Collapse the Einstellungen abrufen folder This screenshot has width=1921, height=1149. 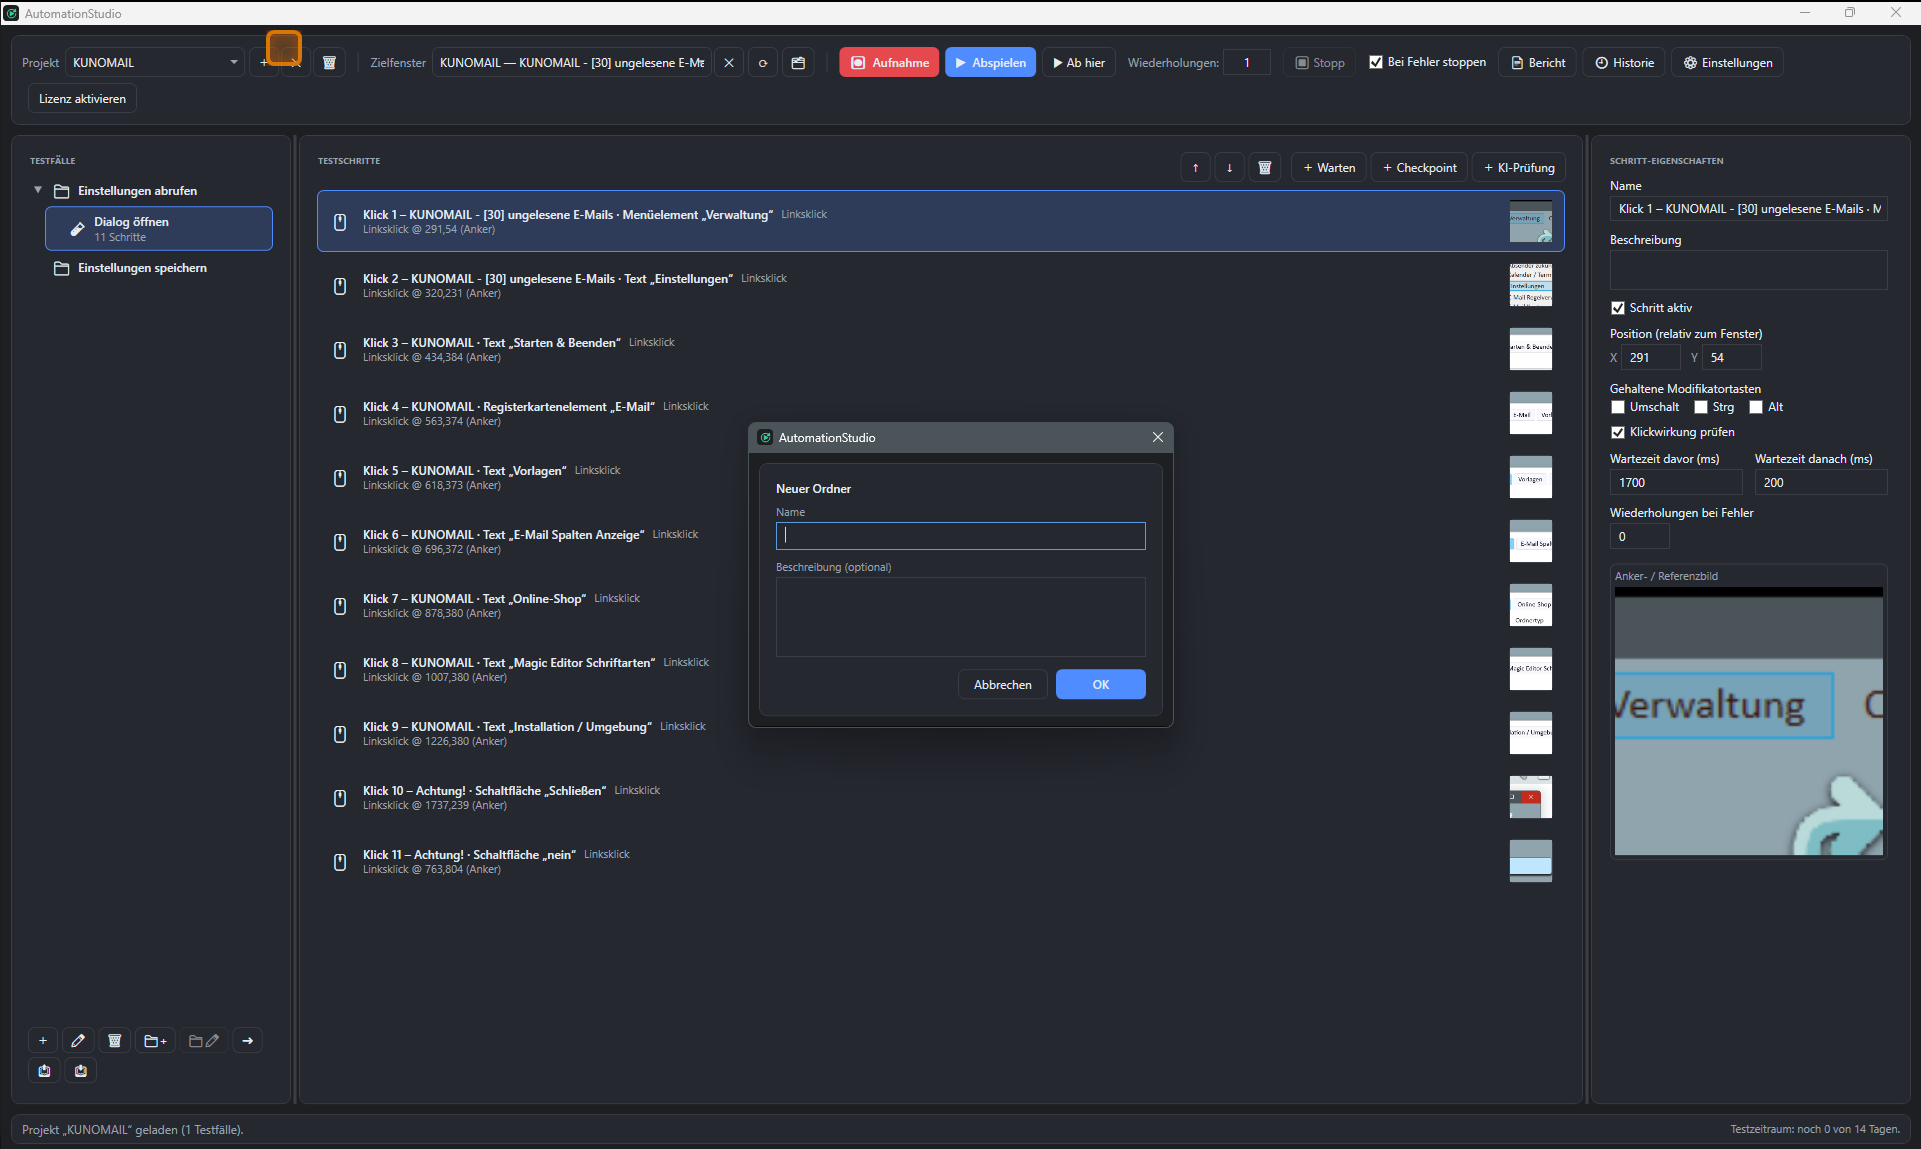point(38,190)
